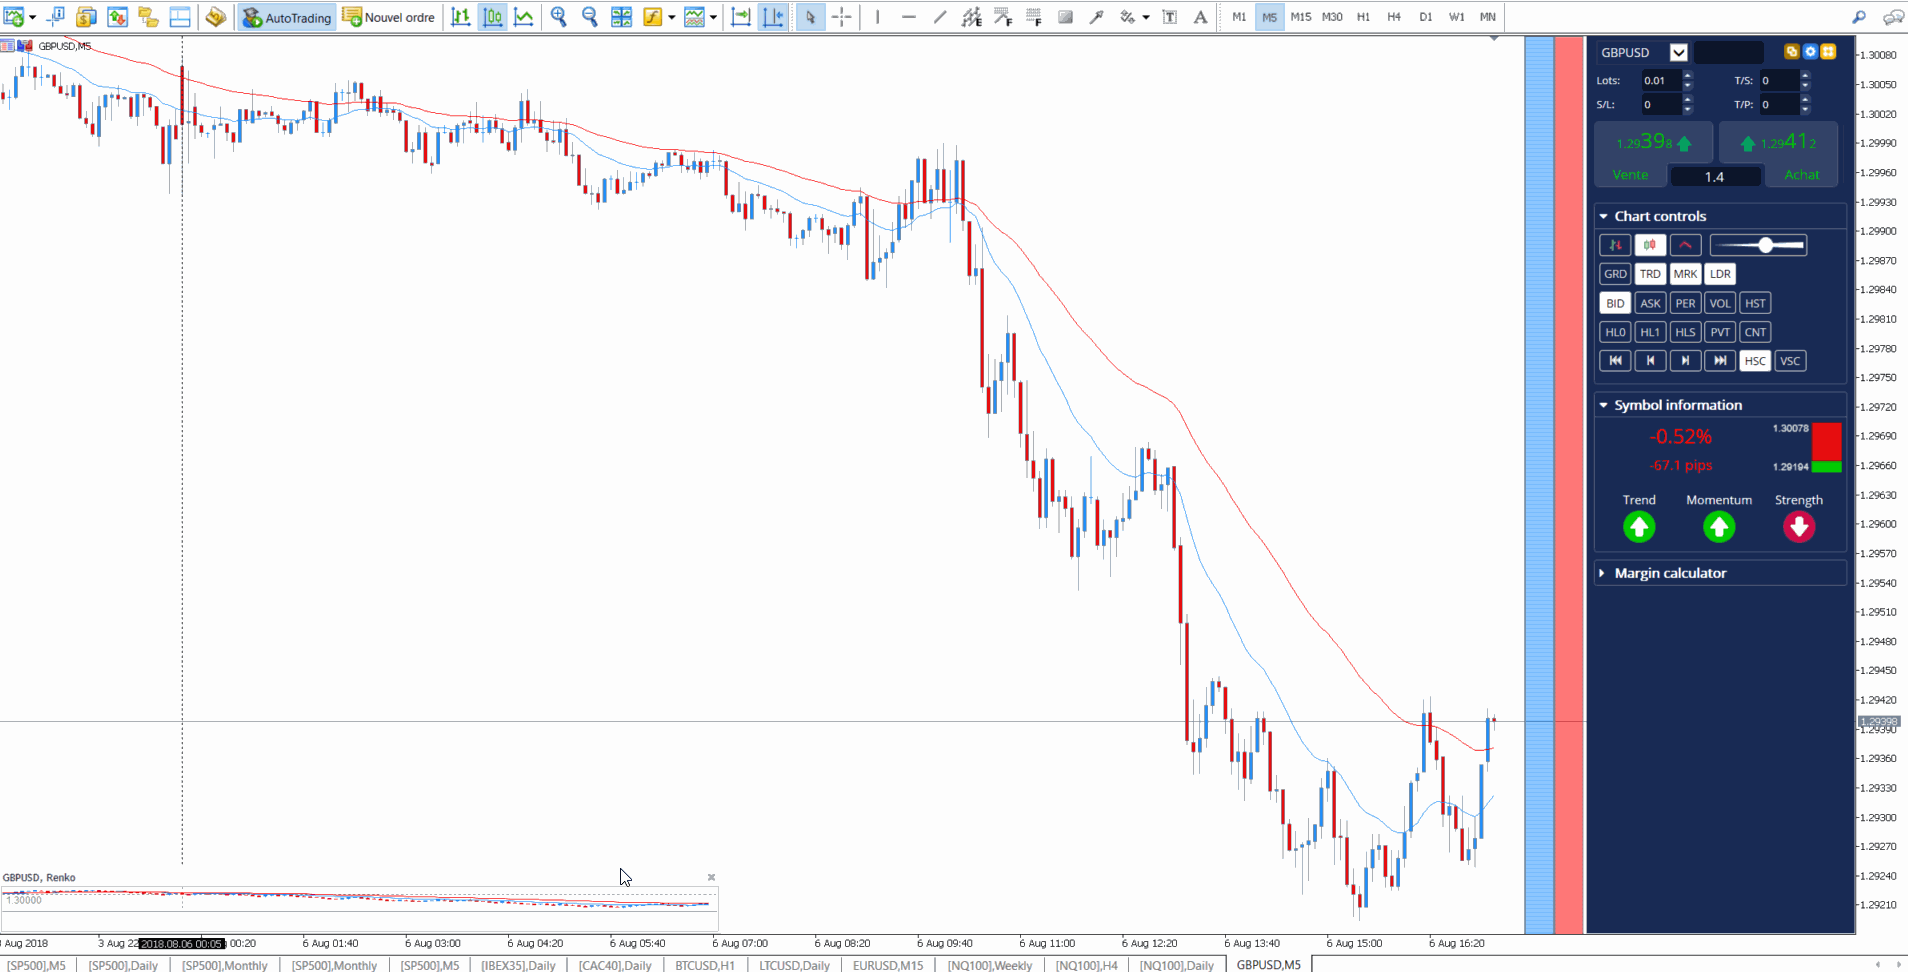Open the [CAC40],Daily chart tab

pyautogui.click(x=615, y=965)
